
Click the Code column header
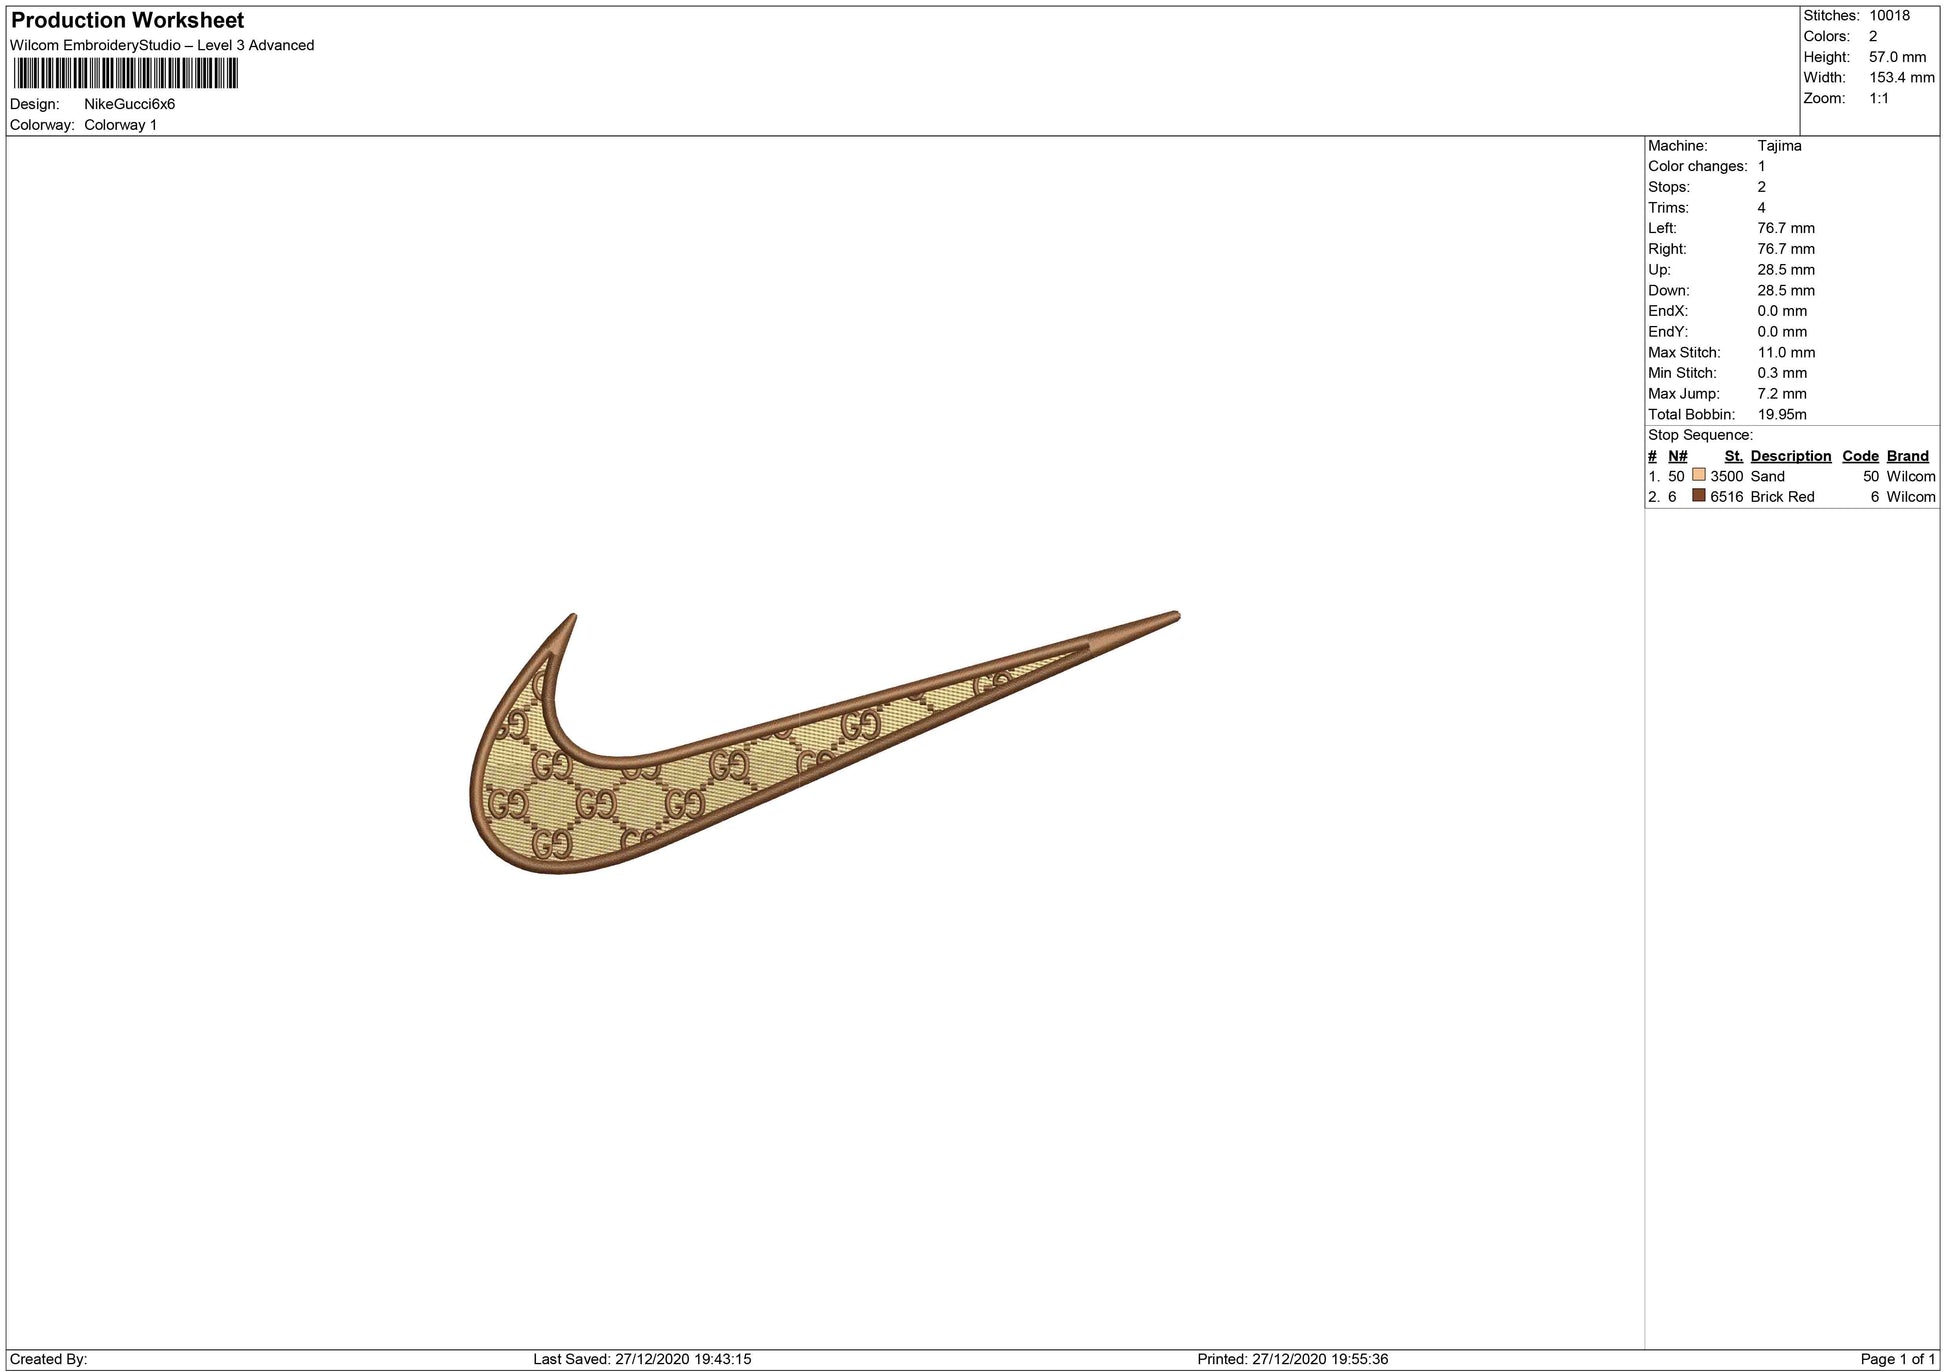(x=1860, y=456)
